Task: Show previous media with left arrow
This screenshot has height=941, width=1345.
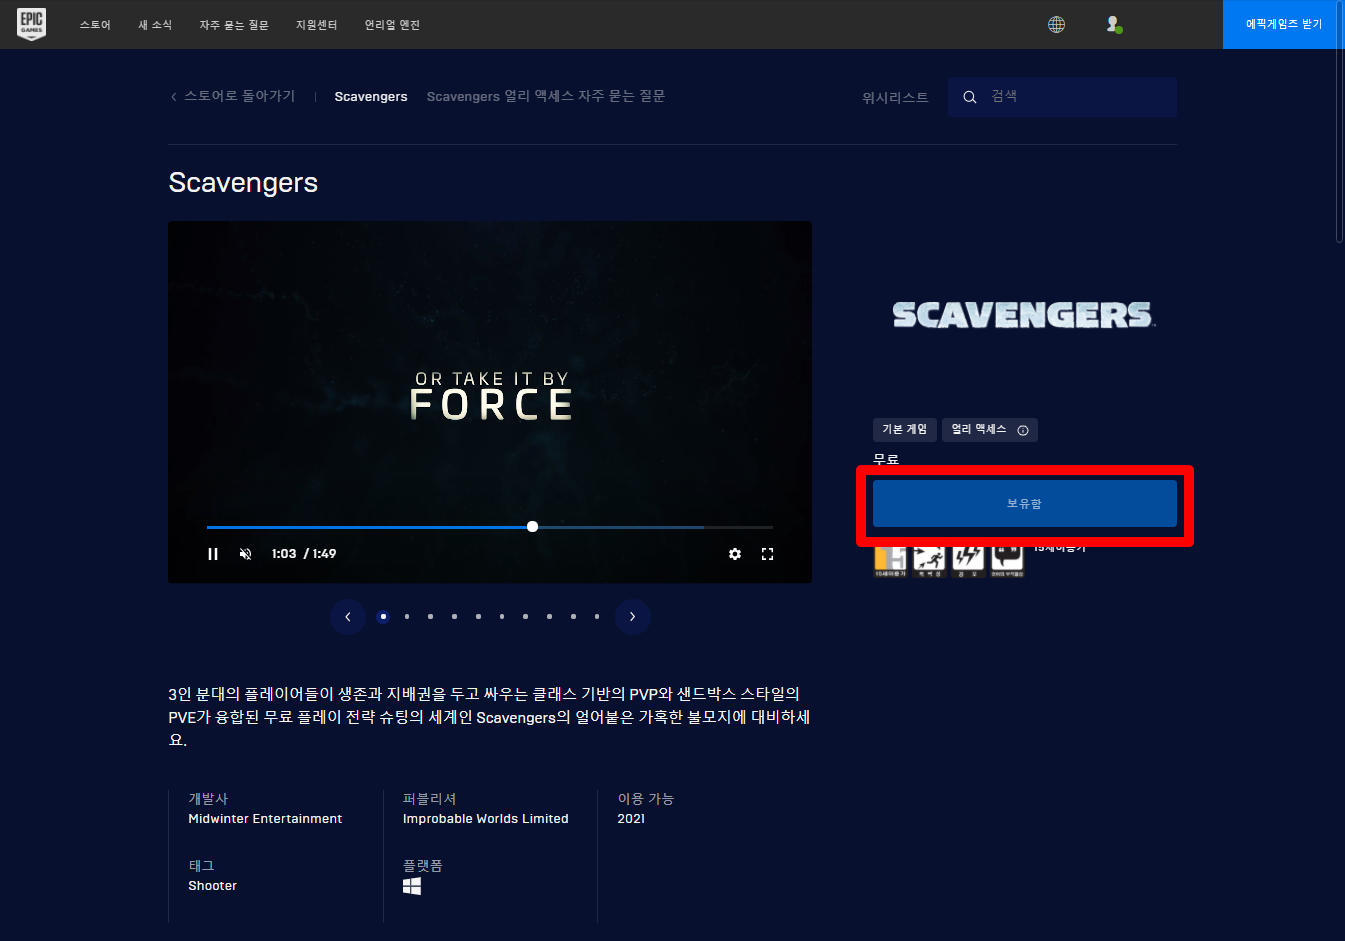Action: 348,617
